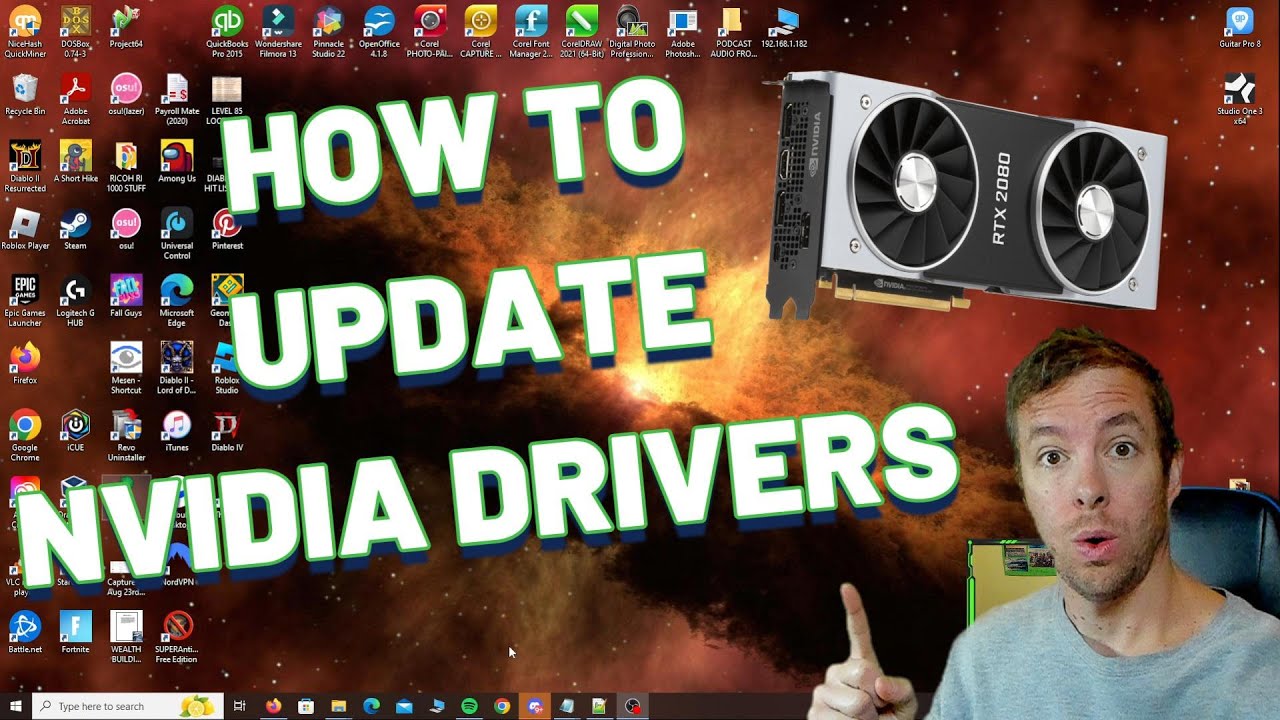Viewport: 1280px width, 720px height.
Task: Open File Explorer from the taskbar
Action: click(x=338, y=706)
